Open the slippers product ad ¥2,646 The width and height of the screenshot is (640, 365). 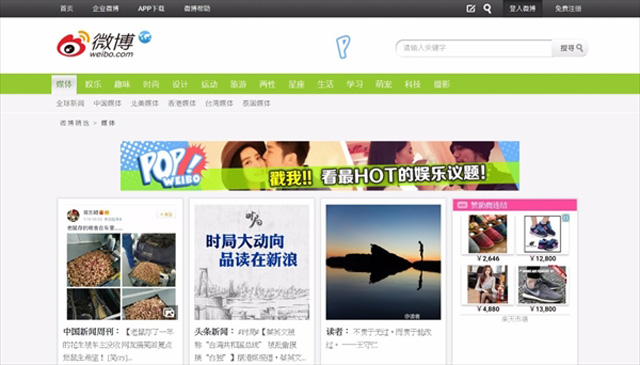488,238
